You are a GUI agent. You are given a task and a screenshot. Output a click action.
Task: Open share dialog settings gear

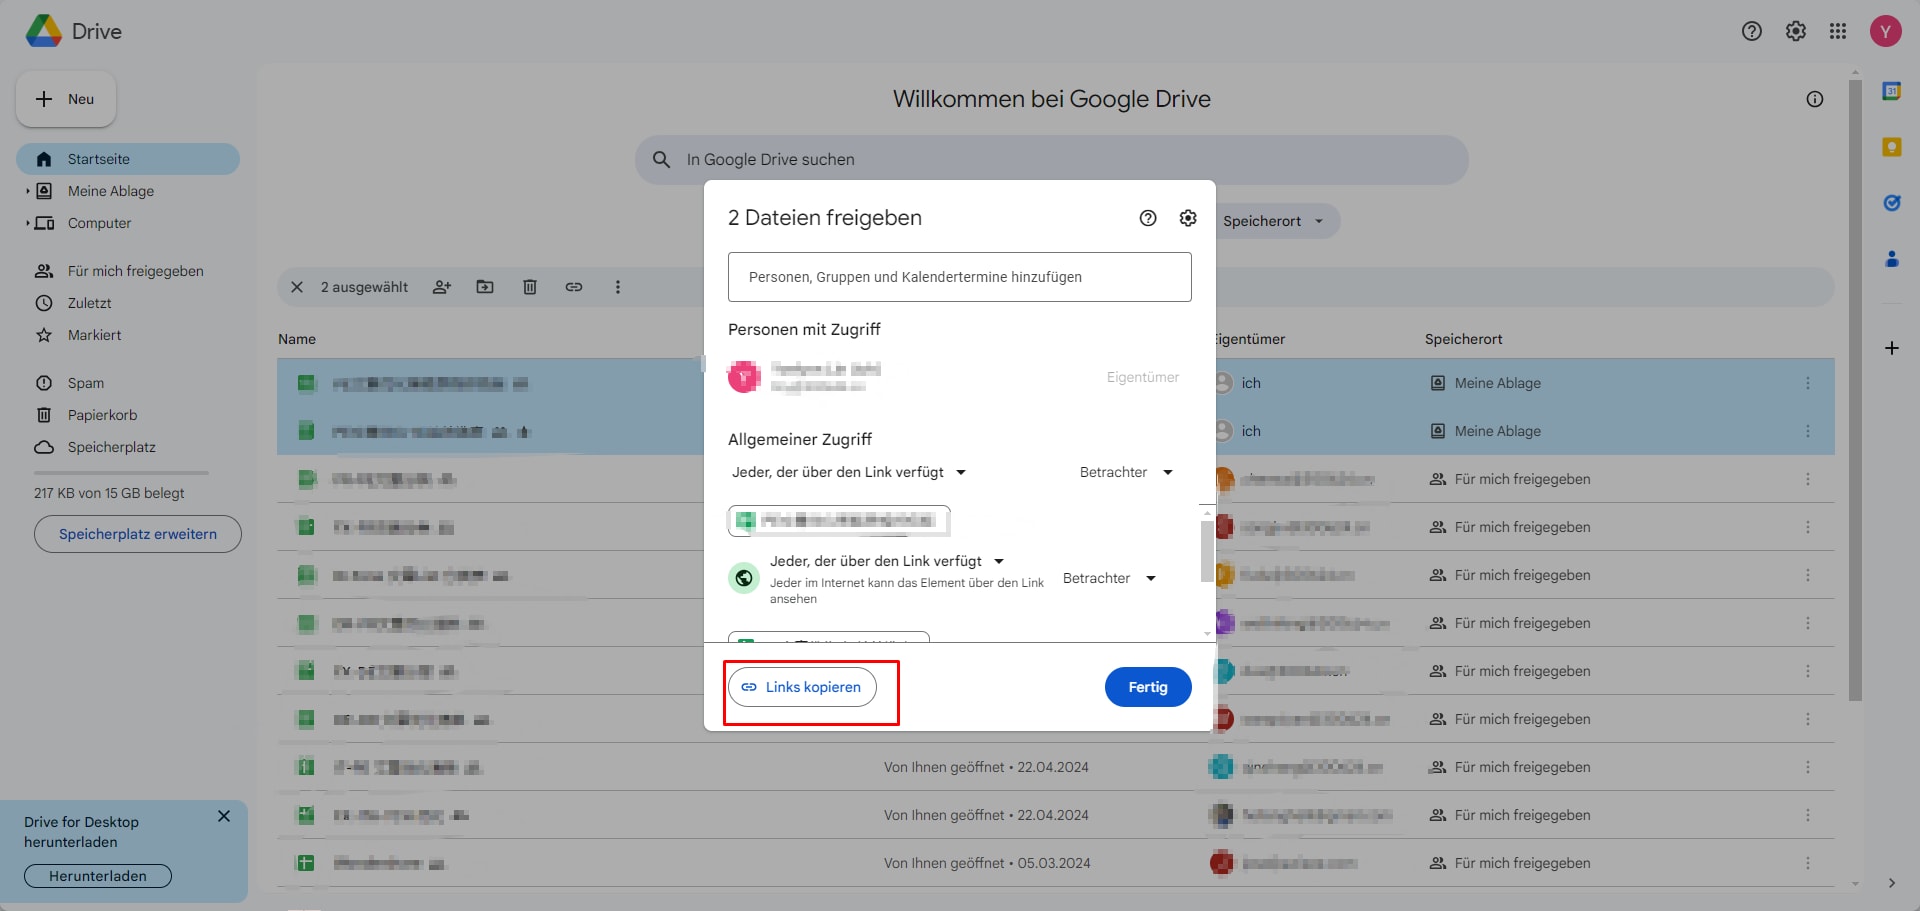point(1188,218)
